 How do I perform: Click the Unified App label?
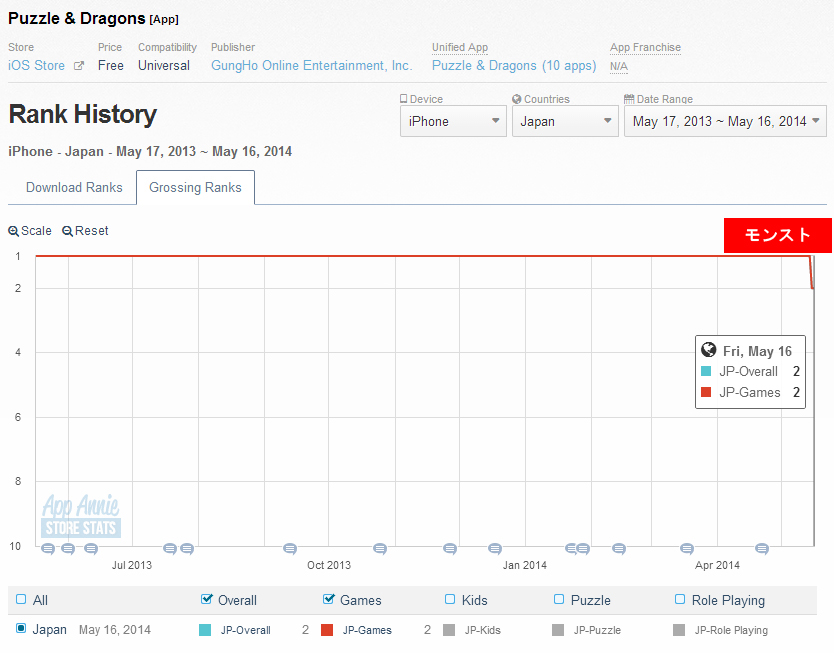click(460, 47)
